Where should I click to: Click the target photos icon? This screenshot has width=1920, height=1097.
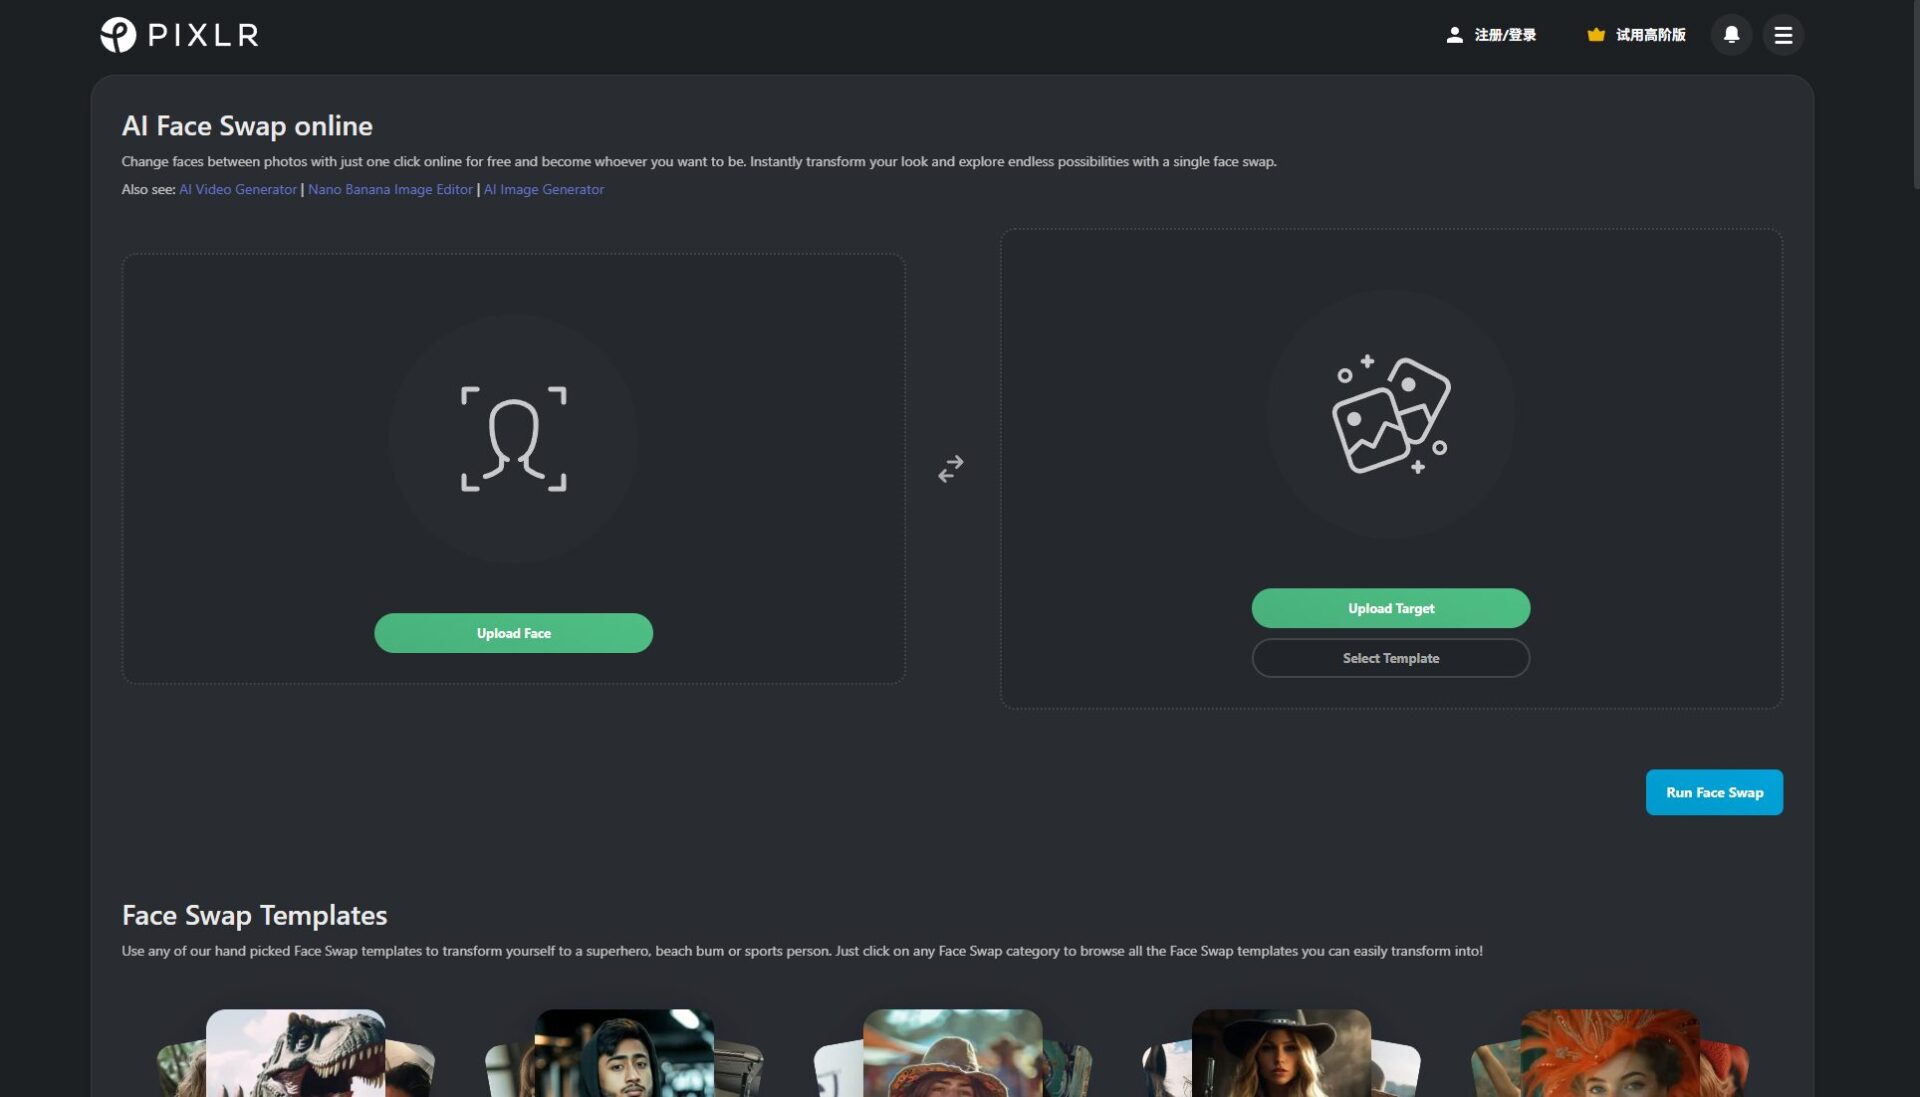click(1390, 414)
